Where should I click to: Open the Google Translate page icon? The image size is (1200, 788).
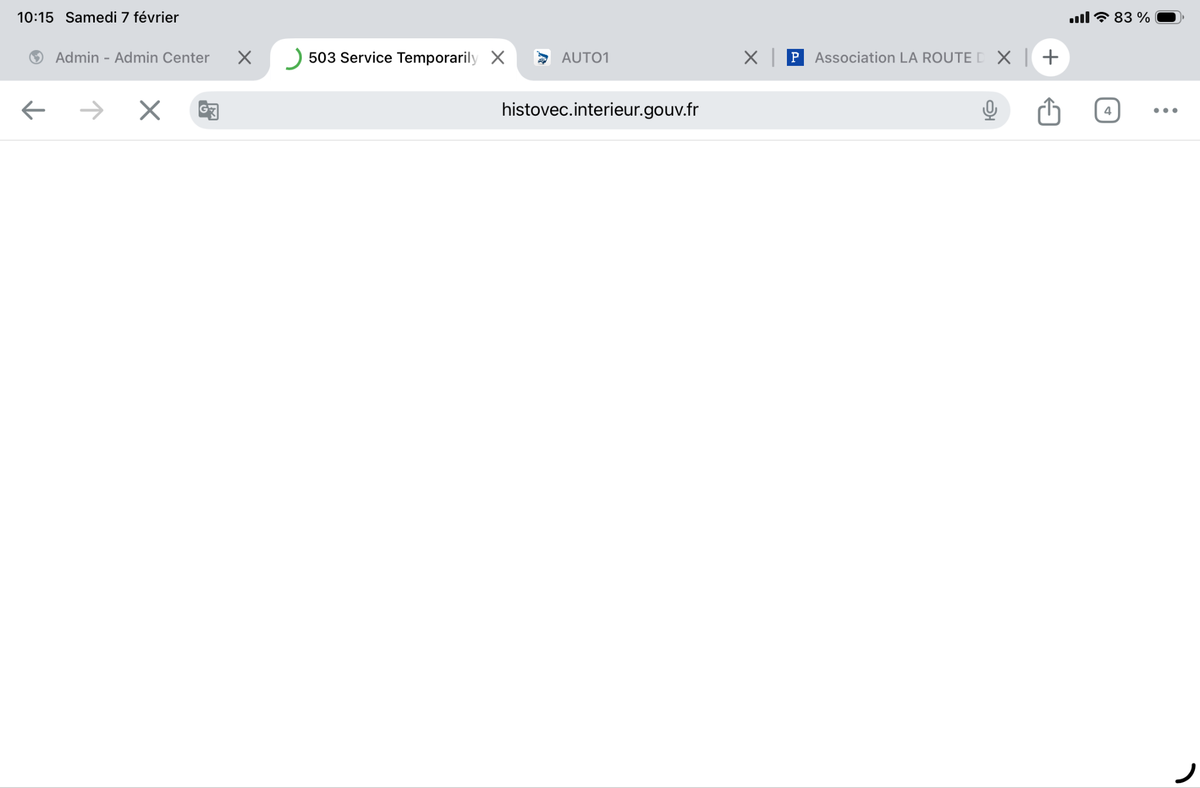(x=208, y=110)
